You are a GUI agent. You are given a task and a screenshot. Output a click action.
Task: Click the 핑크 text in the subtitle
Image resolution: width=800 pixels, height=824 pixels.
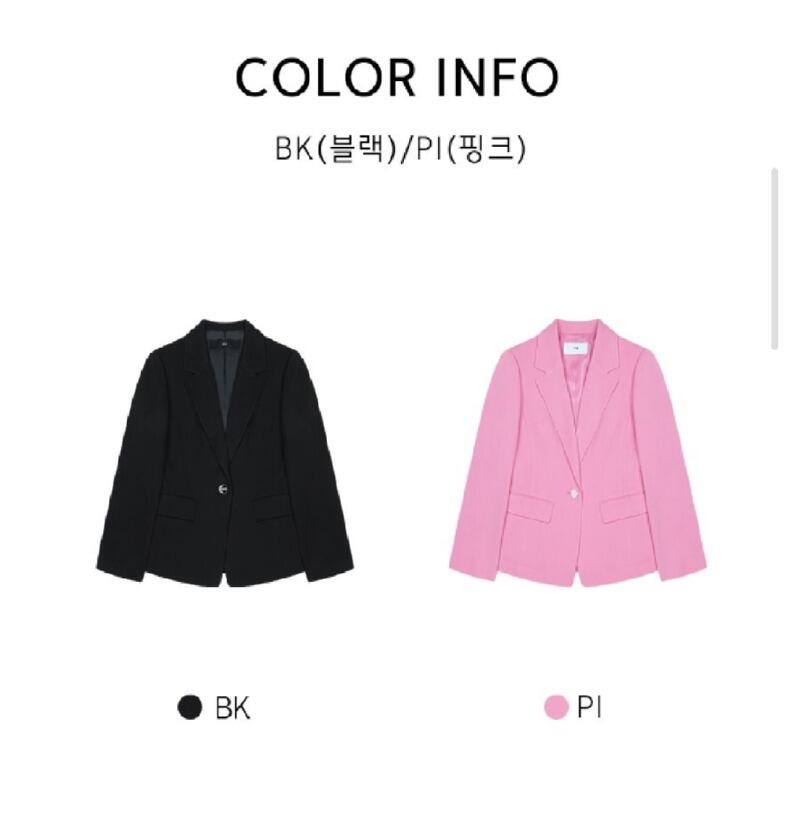tap(485, 149)
